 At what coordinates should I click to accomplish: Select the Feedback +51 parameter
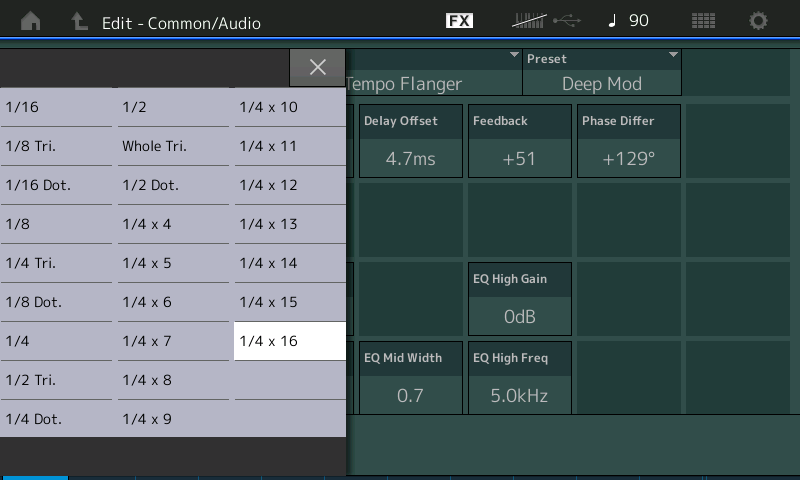point(520,141)
